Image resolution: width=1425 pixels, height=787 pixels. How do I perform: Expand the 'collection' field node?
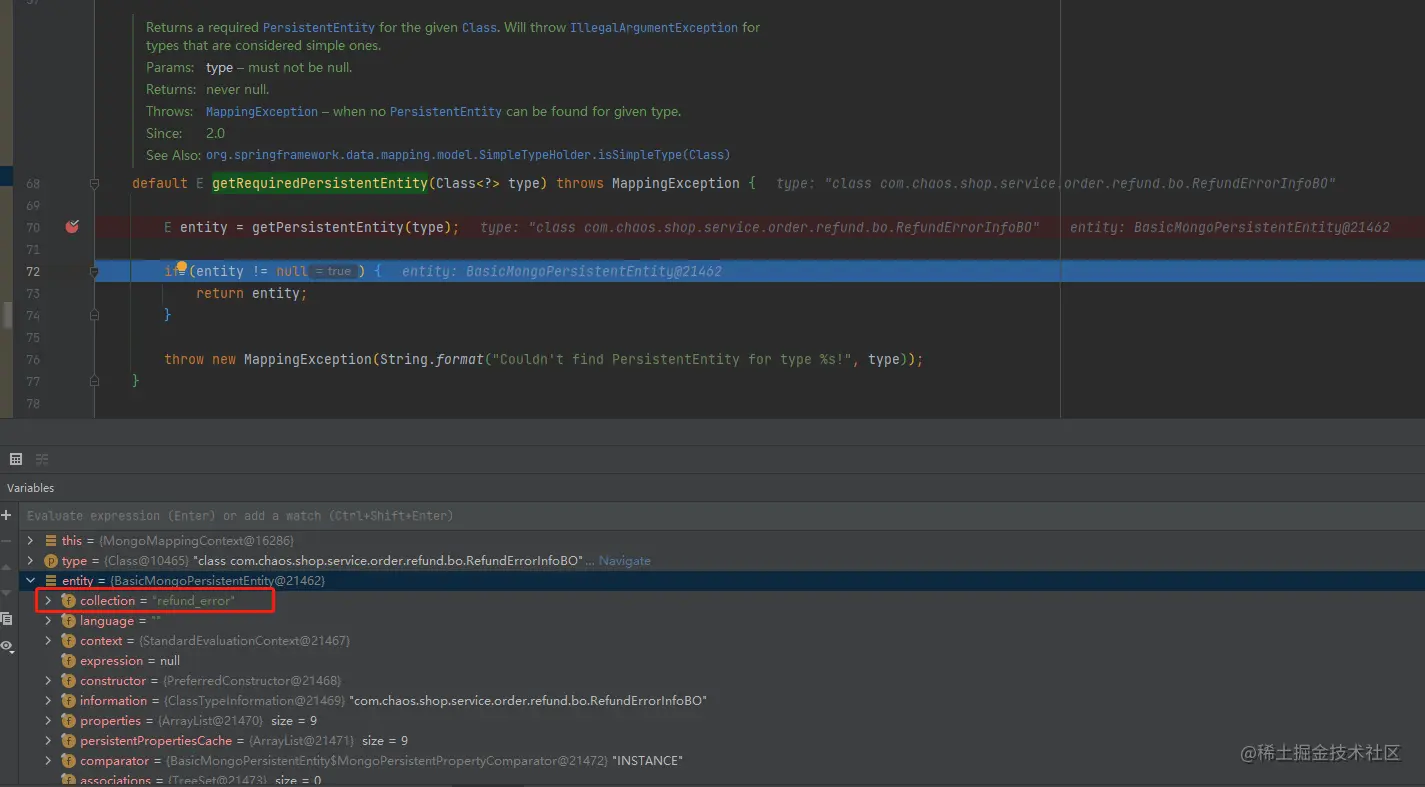tap(48, 601)
